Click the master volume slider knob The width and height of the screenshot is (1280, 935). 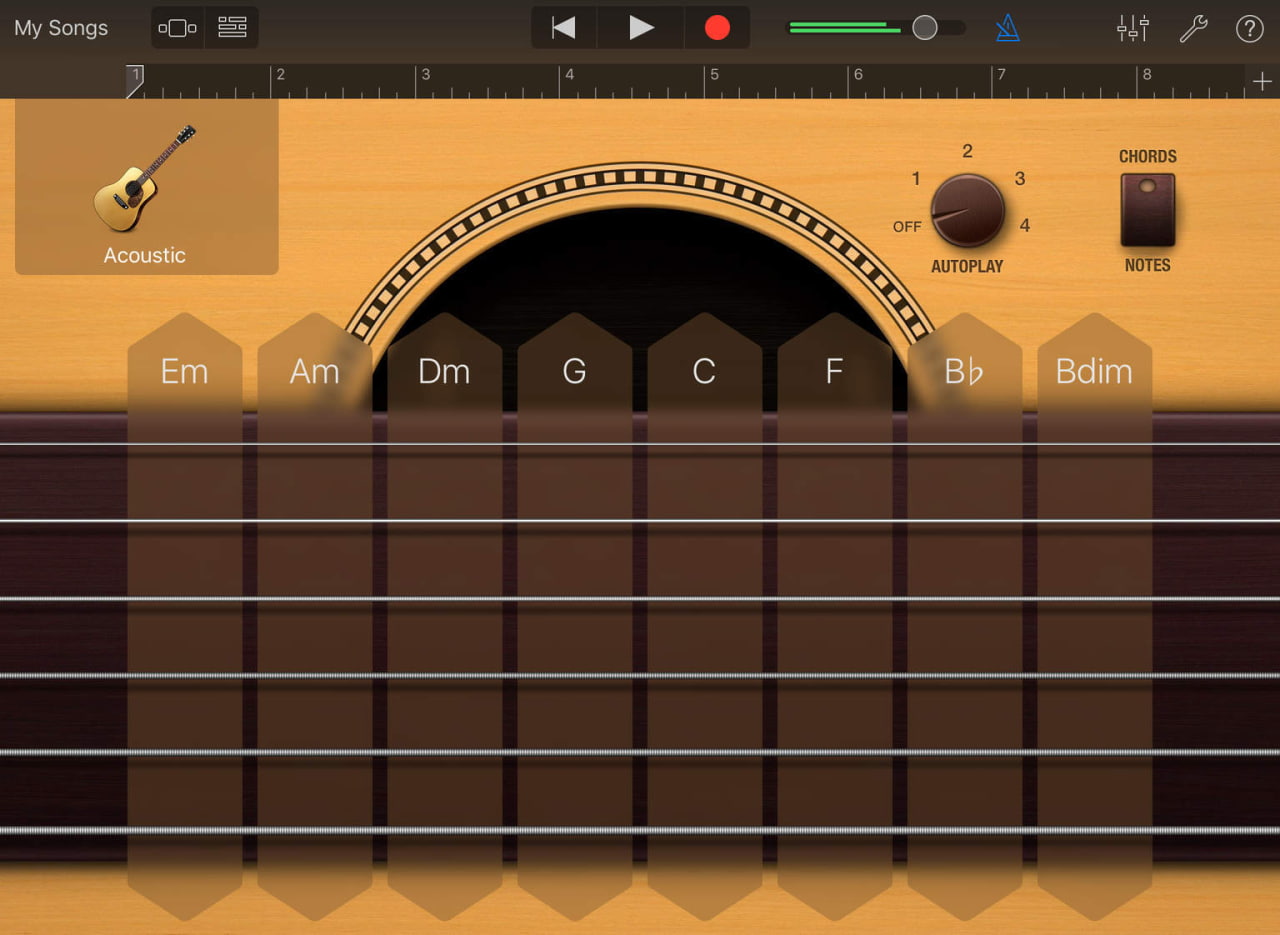point(925,28)
